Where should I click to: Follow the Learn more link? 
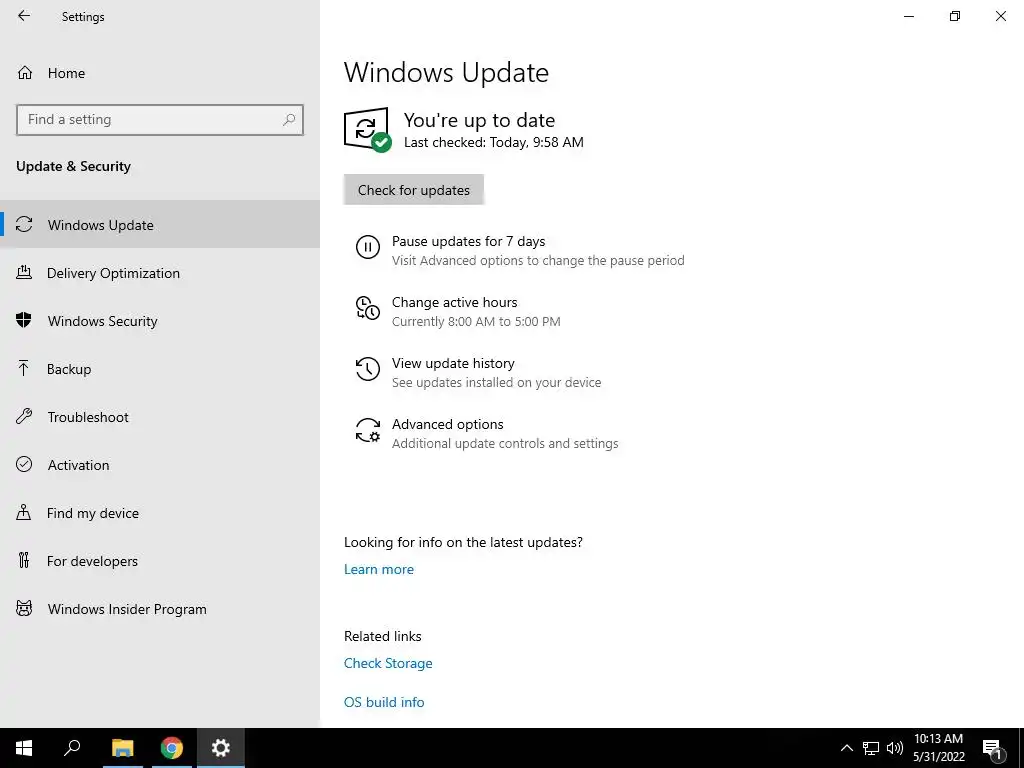[x=379, y=569]
